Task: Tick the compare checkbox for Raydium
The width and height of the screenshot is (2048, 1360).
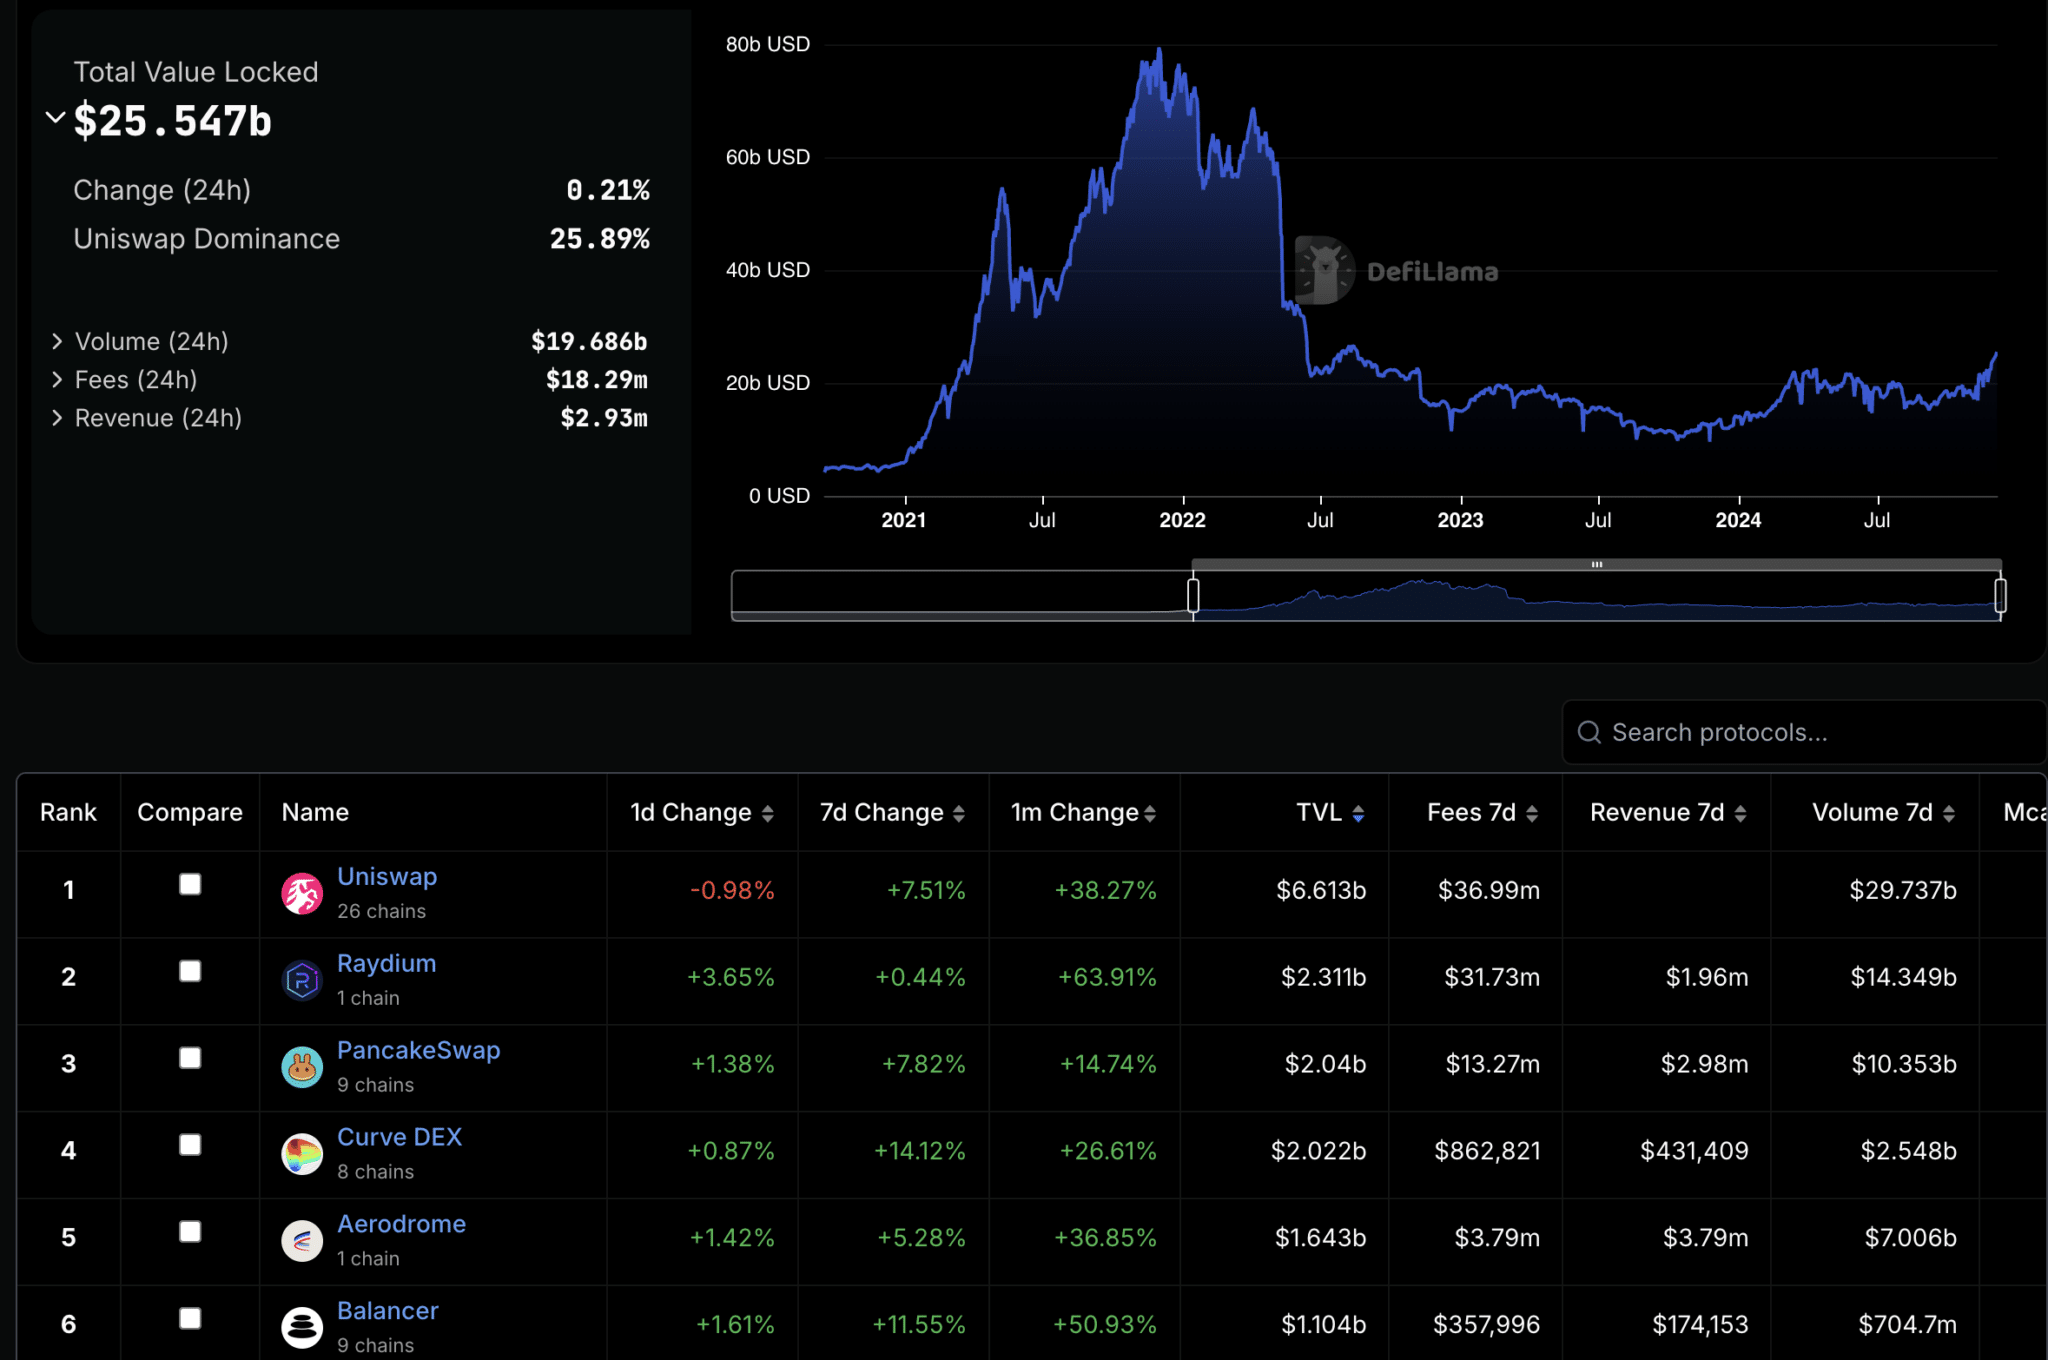Action: [190, 971]
